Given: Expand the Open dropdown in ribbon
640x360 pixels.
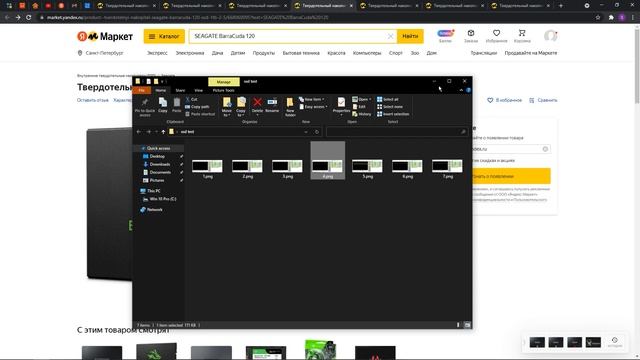Looking at the screenshot, I should 362,99.
